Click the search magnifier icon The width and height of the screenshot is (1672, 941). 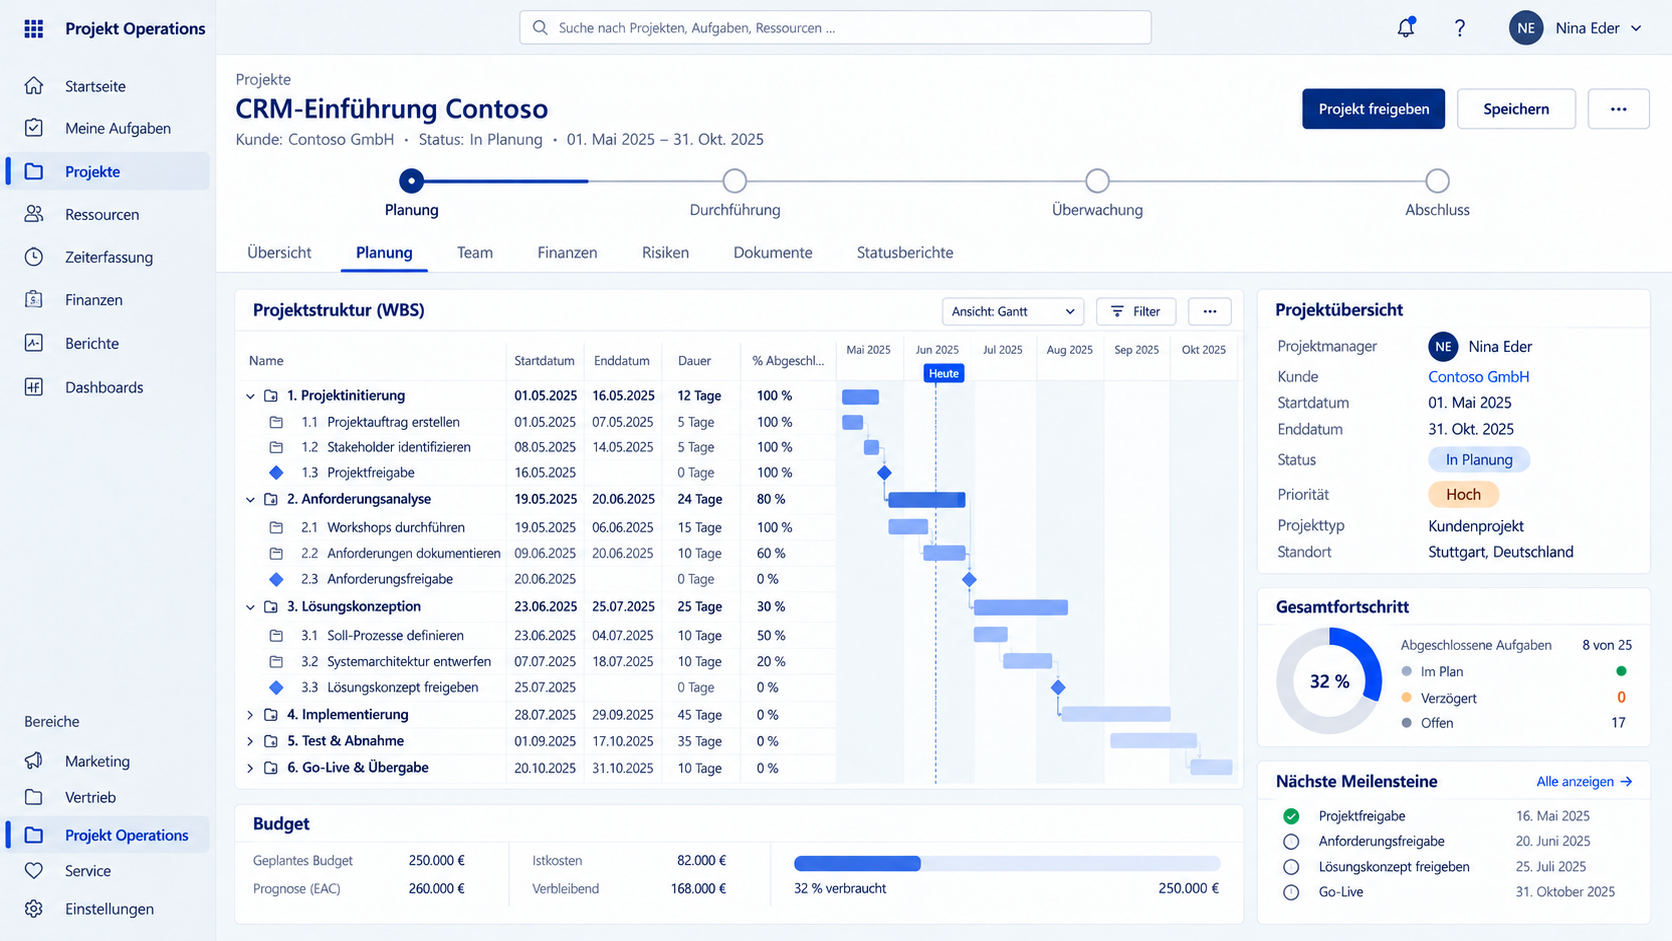click(x=540, y=28)
